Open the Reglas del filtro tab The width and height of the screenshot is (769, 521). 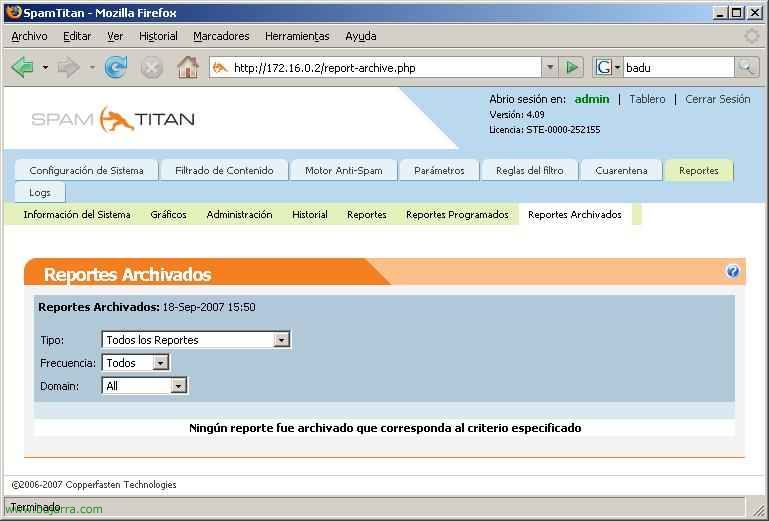tap(530, 170)
